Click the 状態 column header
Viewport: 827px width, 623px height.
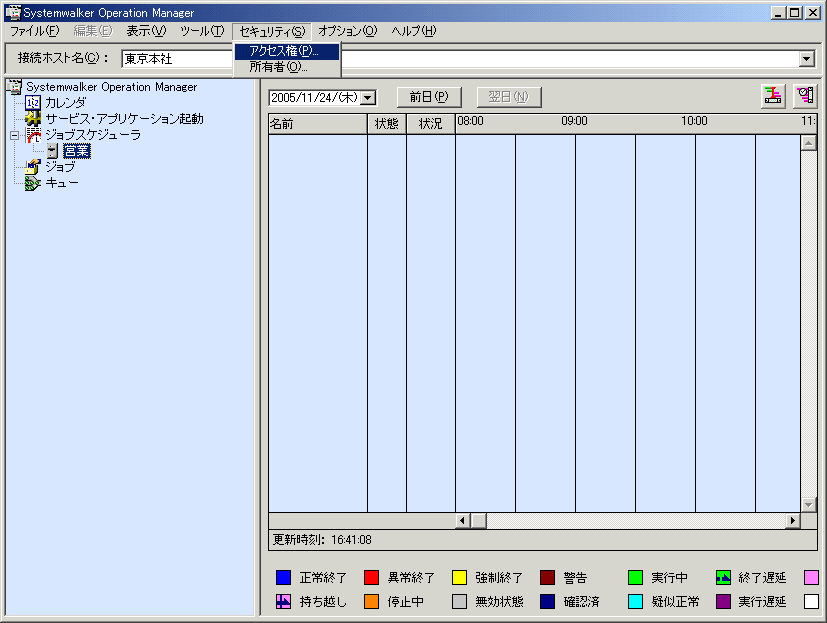(387, 124)
